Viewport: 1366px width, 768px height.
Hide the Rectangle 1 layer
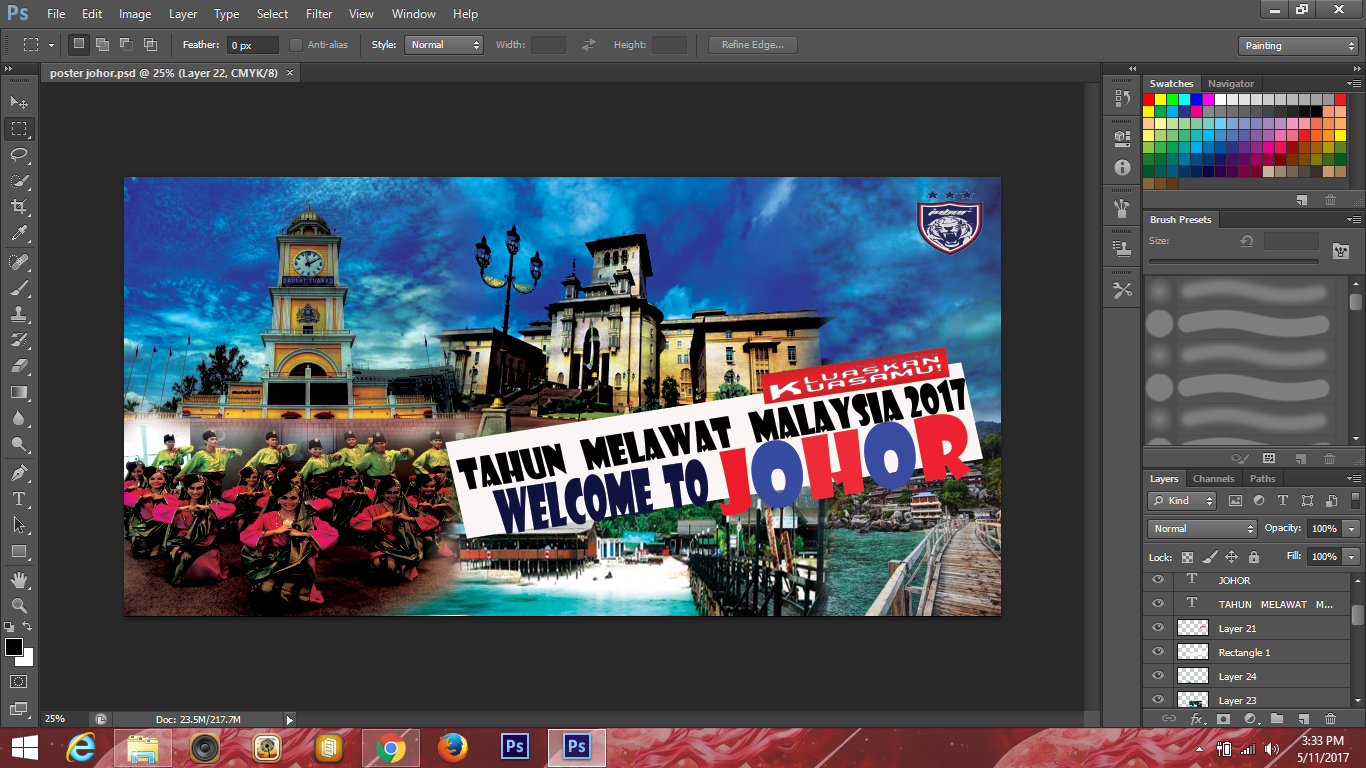1158,651
